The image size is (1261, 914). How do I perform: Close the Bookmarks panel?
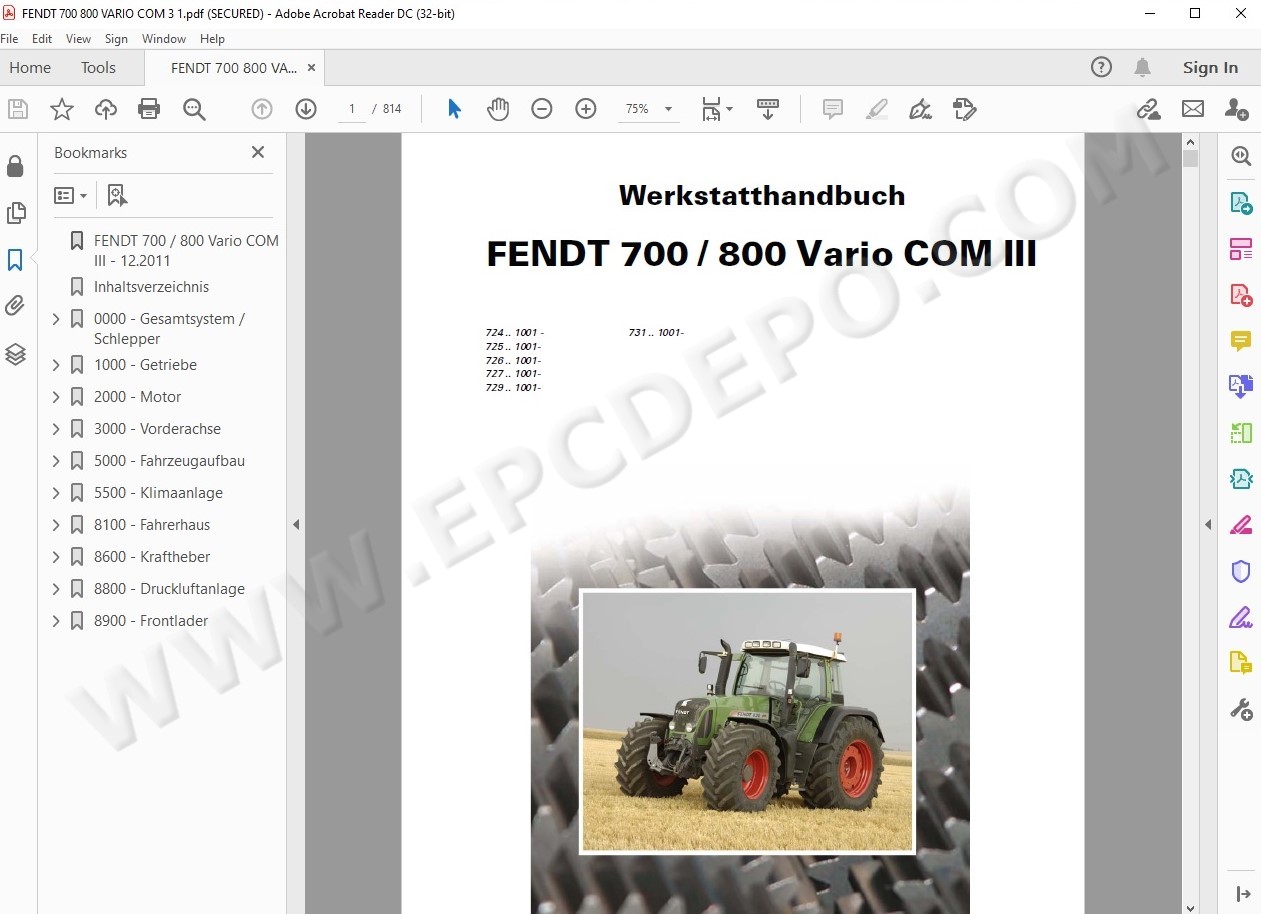258,152
